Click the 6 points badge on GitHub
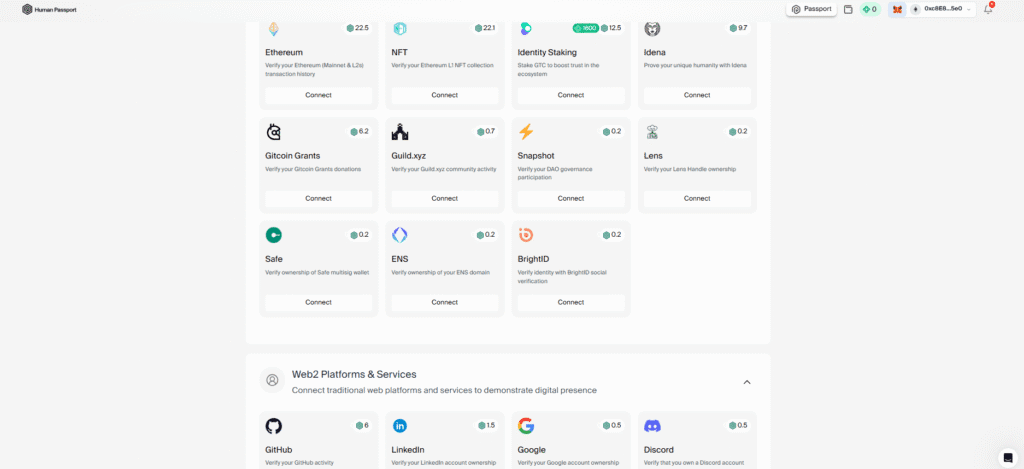Image resolution: width=1024 pixels, height=469 pixels. 362,425
